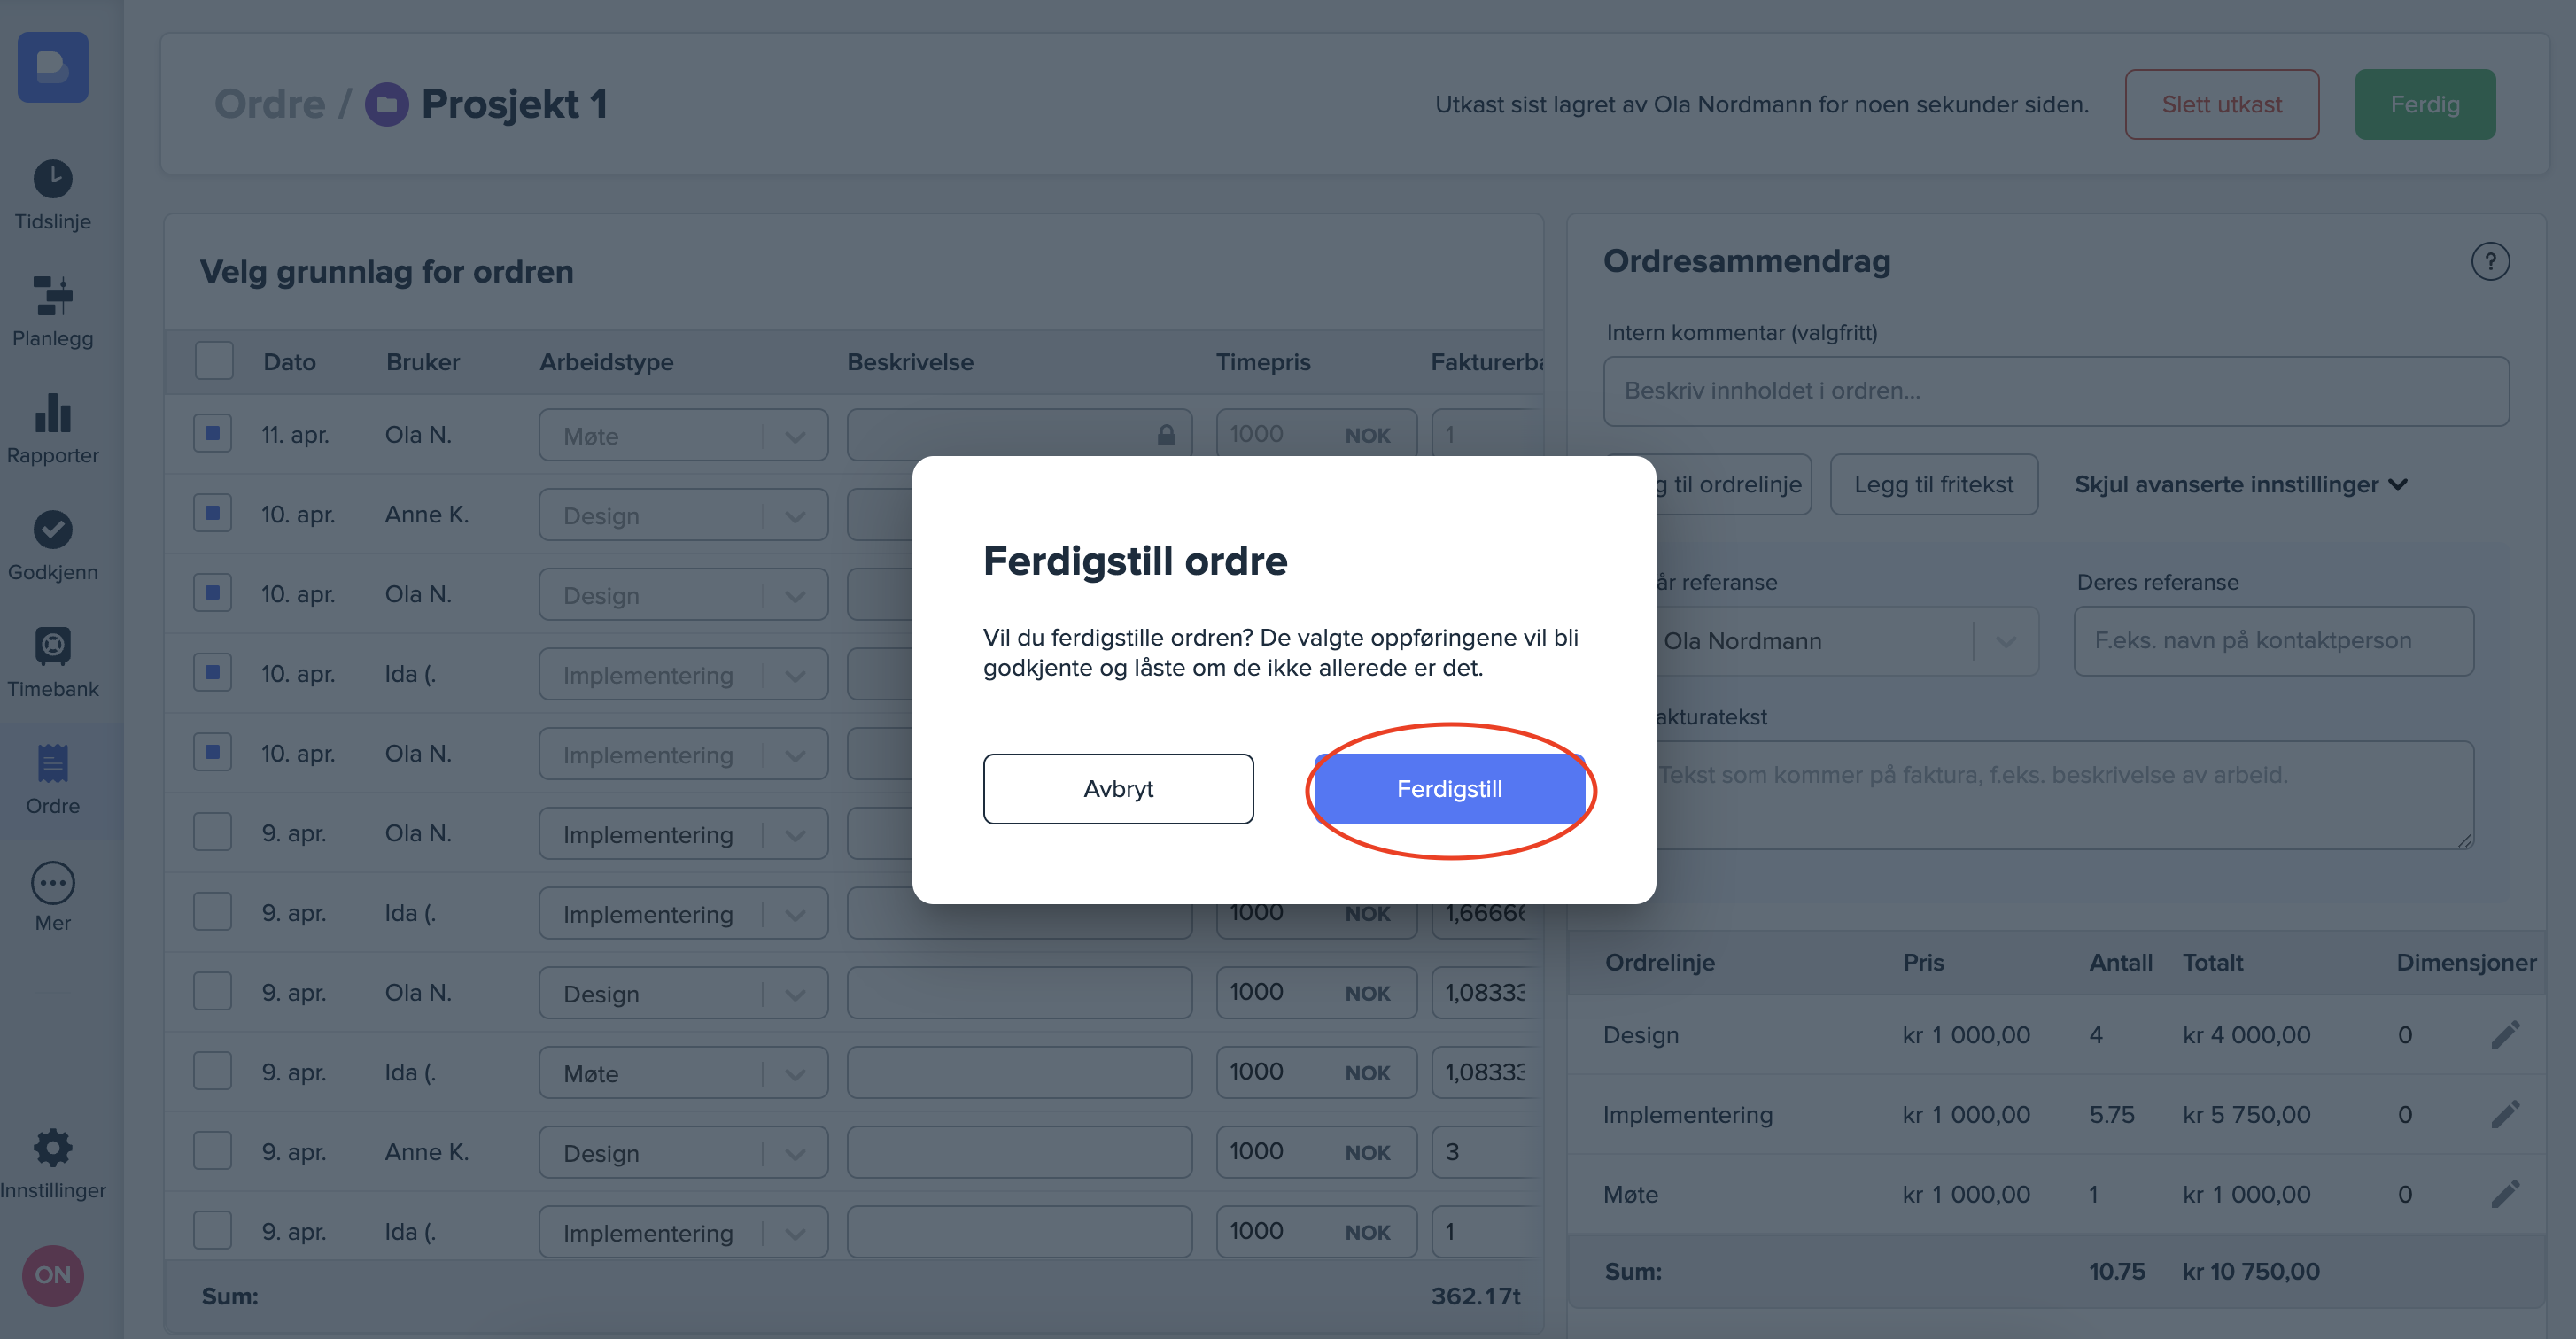Screen dimensions: 2576x1339
Task: Open Tidslinje clock icon in sidebar
Action: tap(52, 180)
